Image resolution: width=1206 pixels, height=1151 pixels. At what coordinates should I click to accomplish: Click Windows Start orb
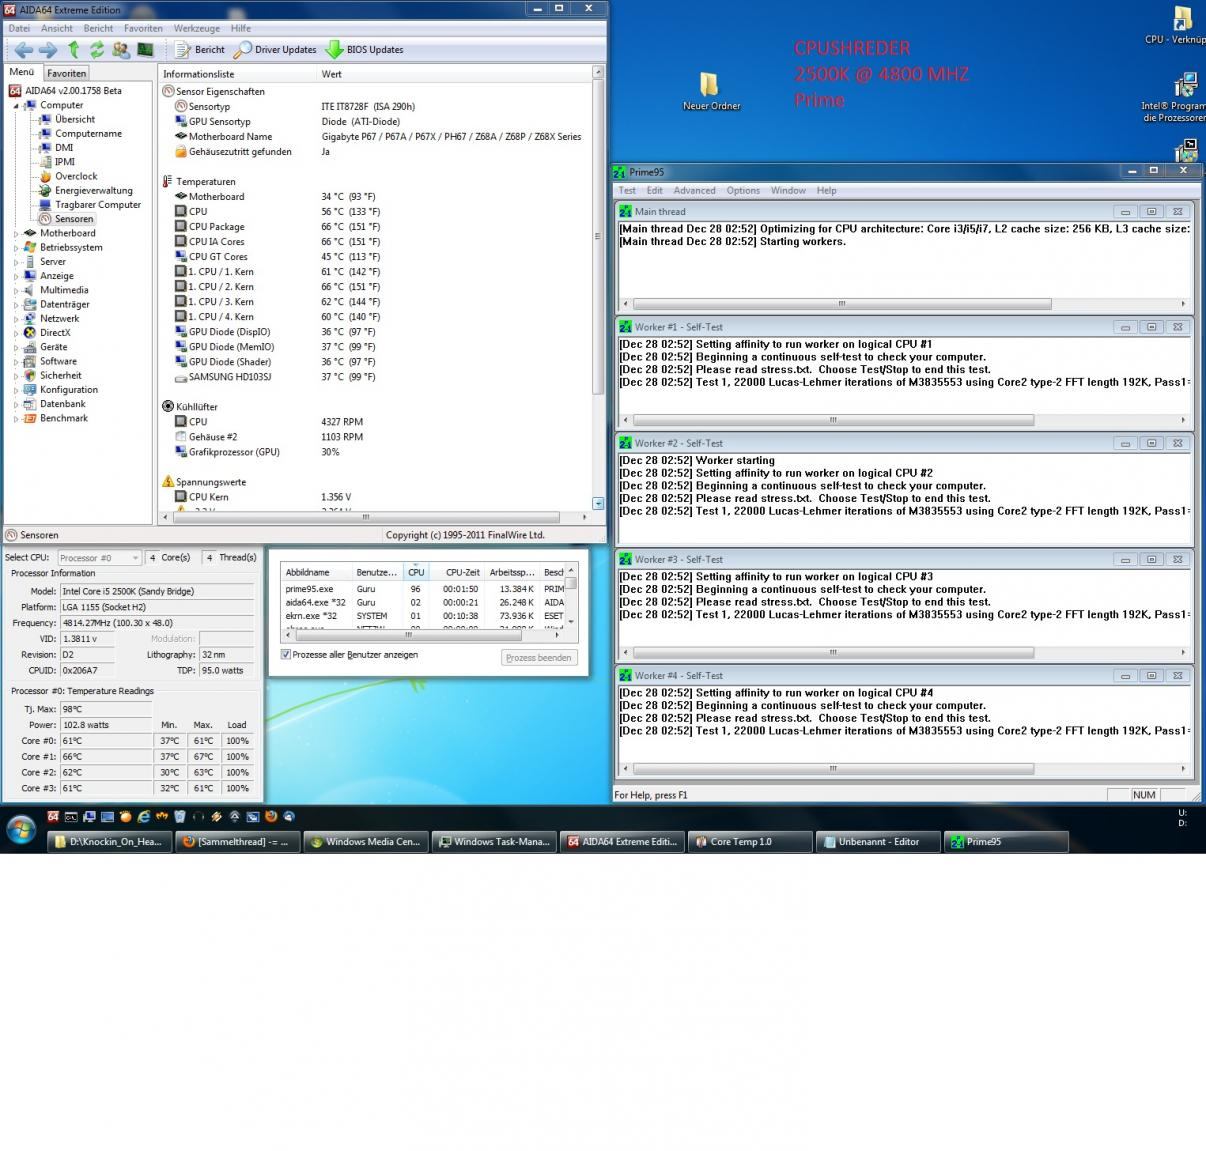(x=21, y=829)
